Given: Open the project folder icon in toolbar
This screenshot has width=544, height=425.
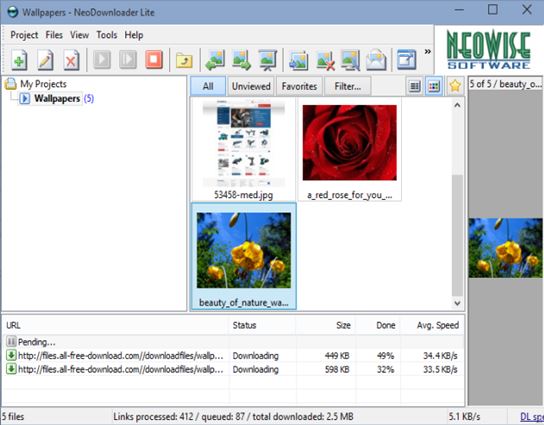Looking at the screenshot, I should pyautogui.click(x=184, y=61).
